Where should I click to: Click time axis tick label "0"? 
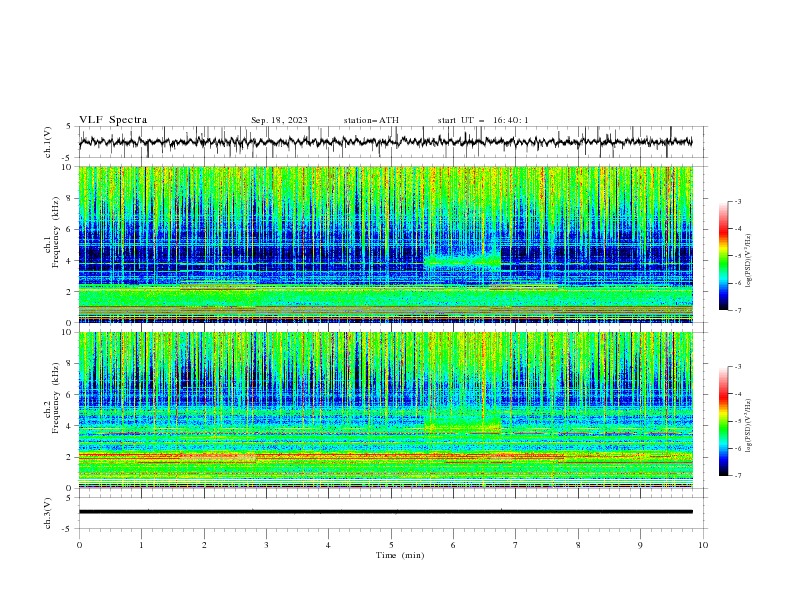(x=79, y=545)
